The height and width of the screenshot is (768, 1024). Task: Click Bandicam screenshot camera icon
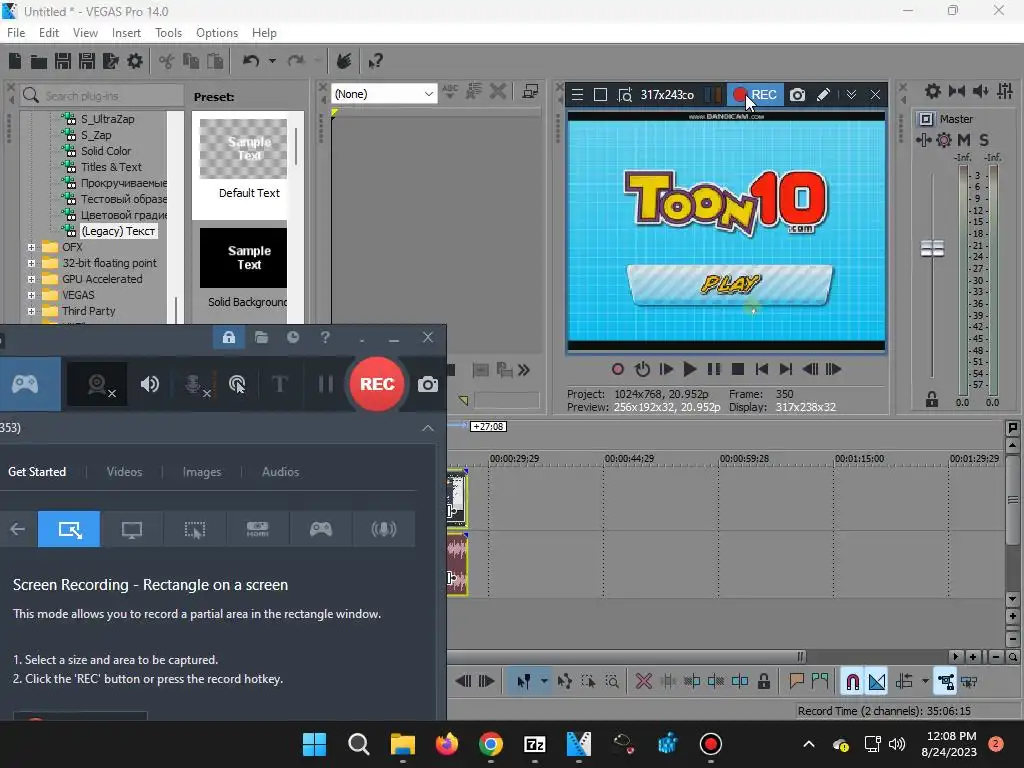(428, 384)
